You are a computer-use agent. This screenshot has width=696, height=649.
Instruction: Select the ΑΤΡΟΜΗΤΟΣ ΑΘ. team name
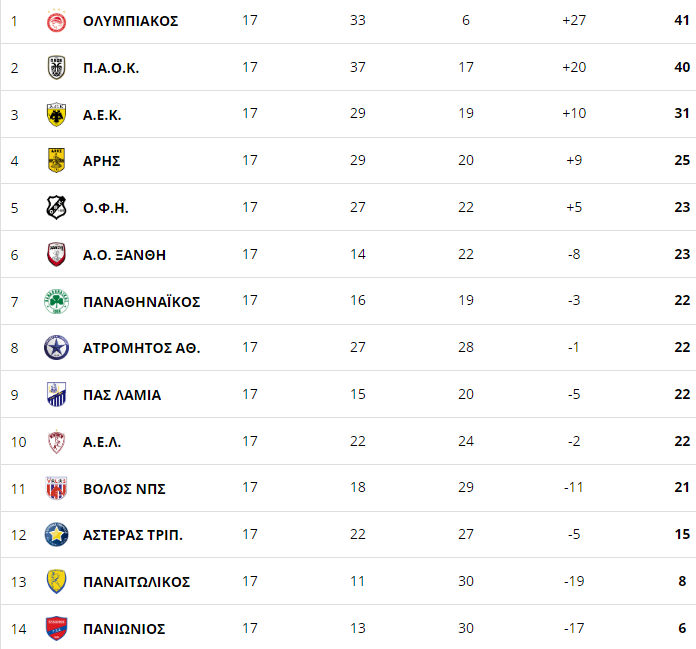point(142,348)
